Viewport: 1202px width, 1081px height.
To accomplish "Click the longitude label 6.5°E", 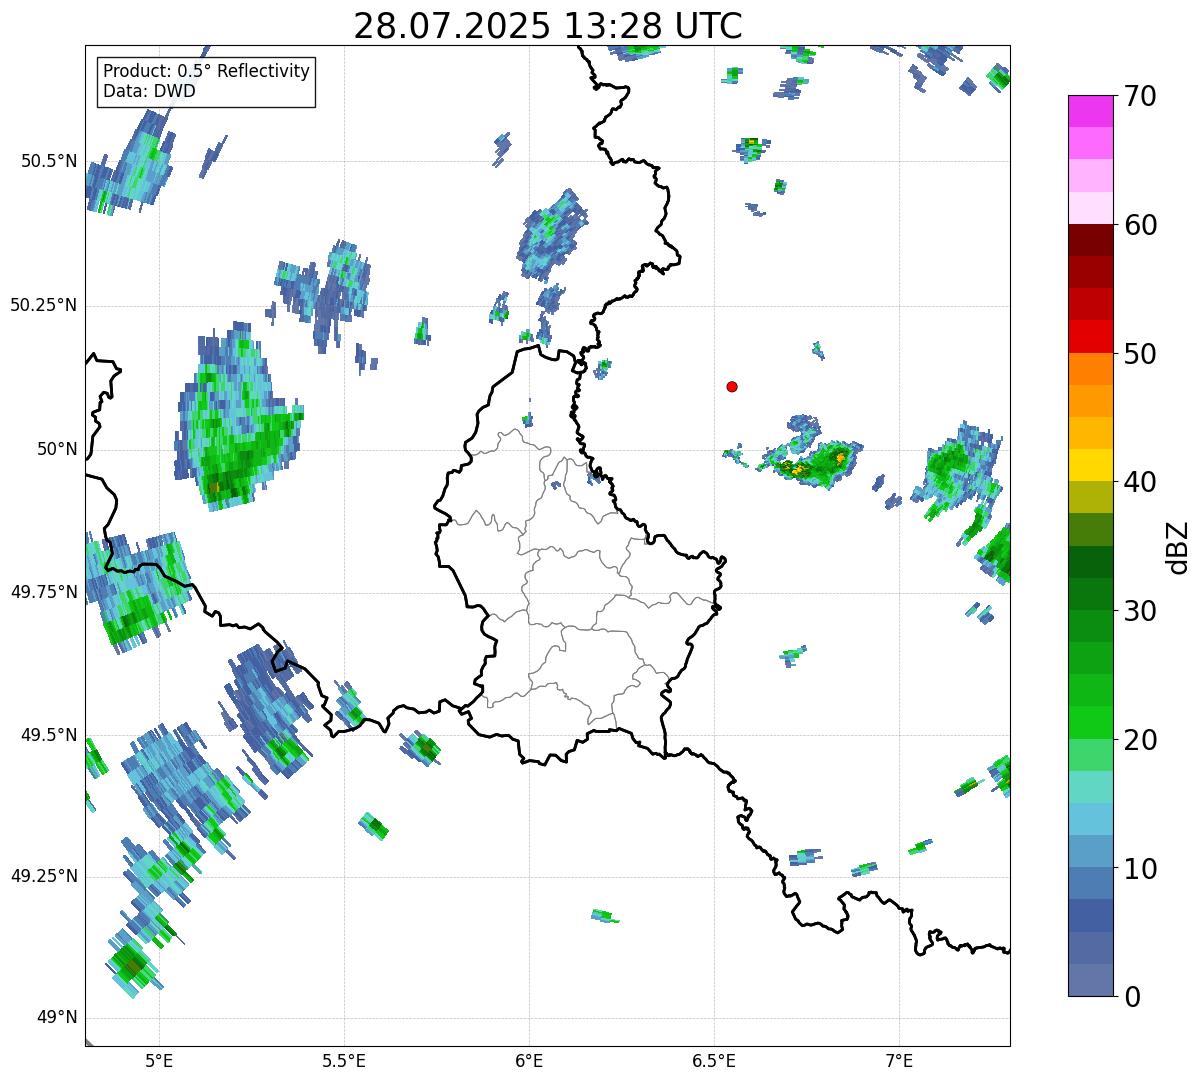I will pos(714,1061).
